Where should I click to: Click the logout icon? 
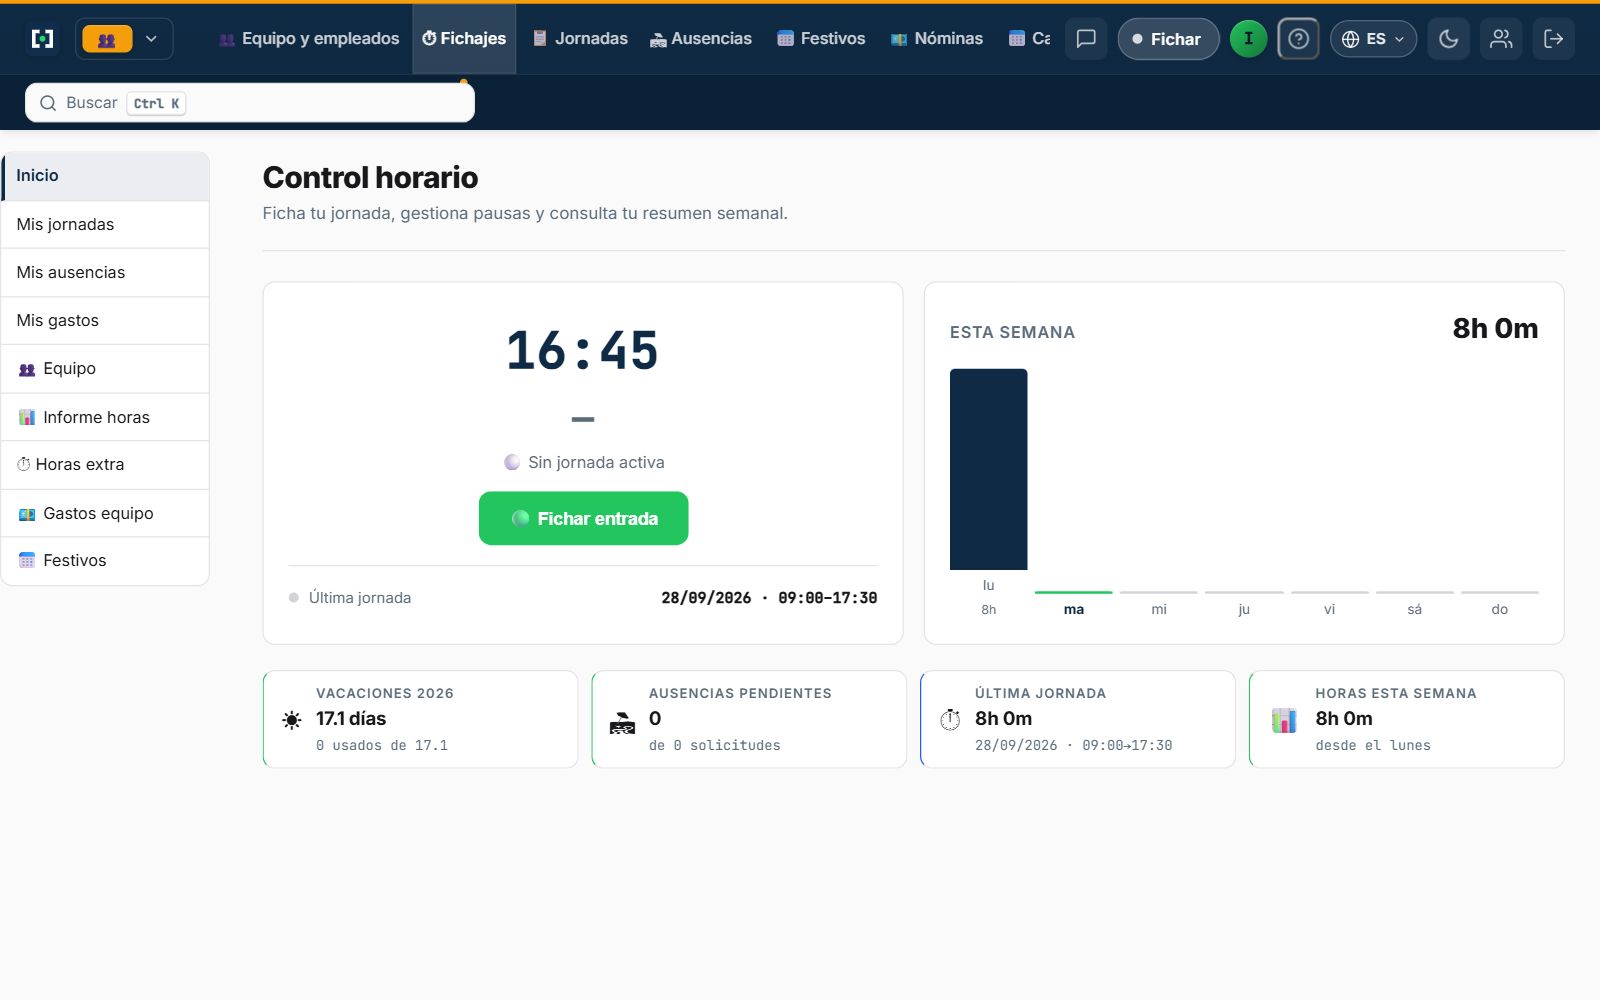tap(1554, 39)
